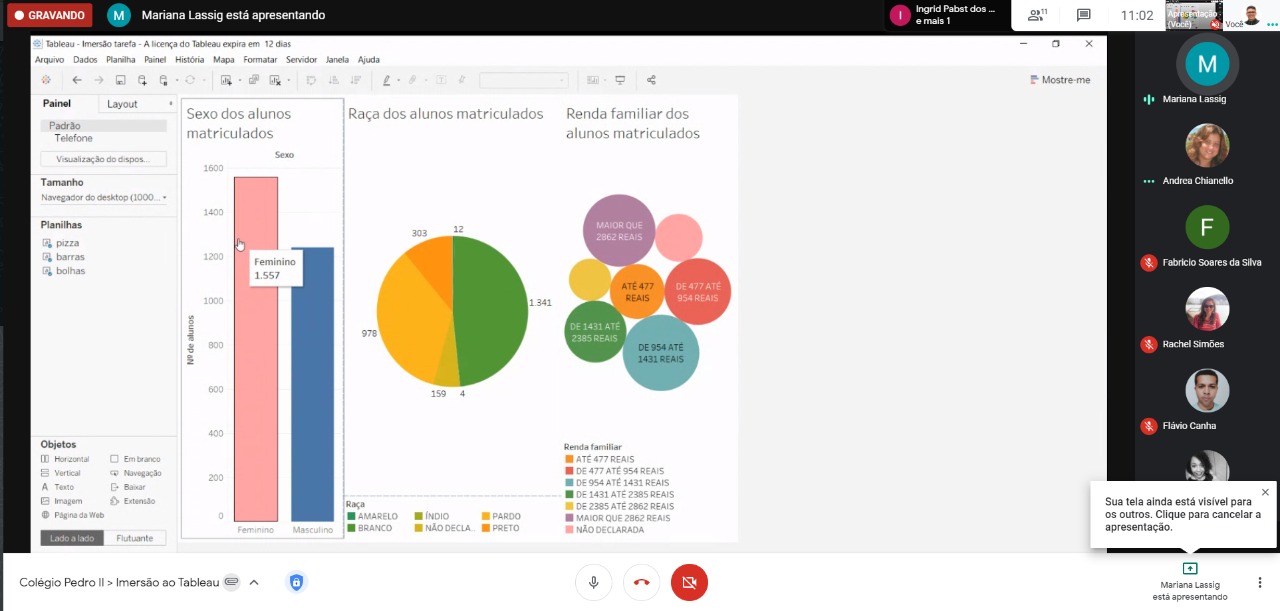This screenshot has width=1280, height=611.
Task: Select the Flutuante layout toggle
Action: point(135,538)
